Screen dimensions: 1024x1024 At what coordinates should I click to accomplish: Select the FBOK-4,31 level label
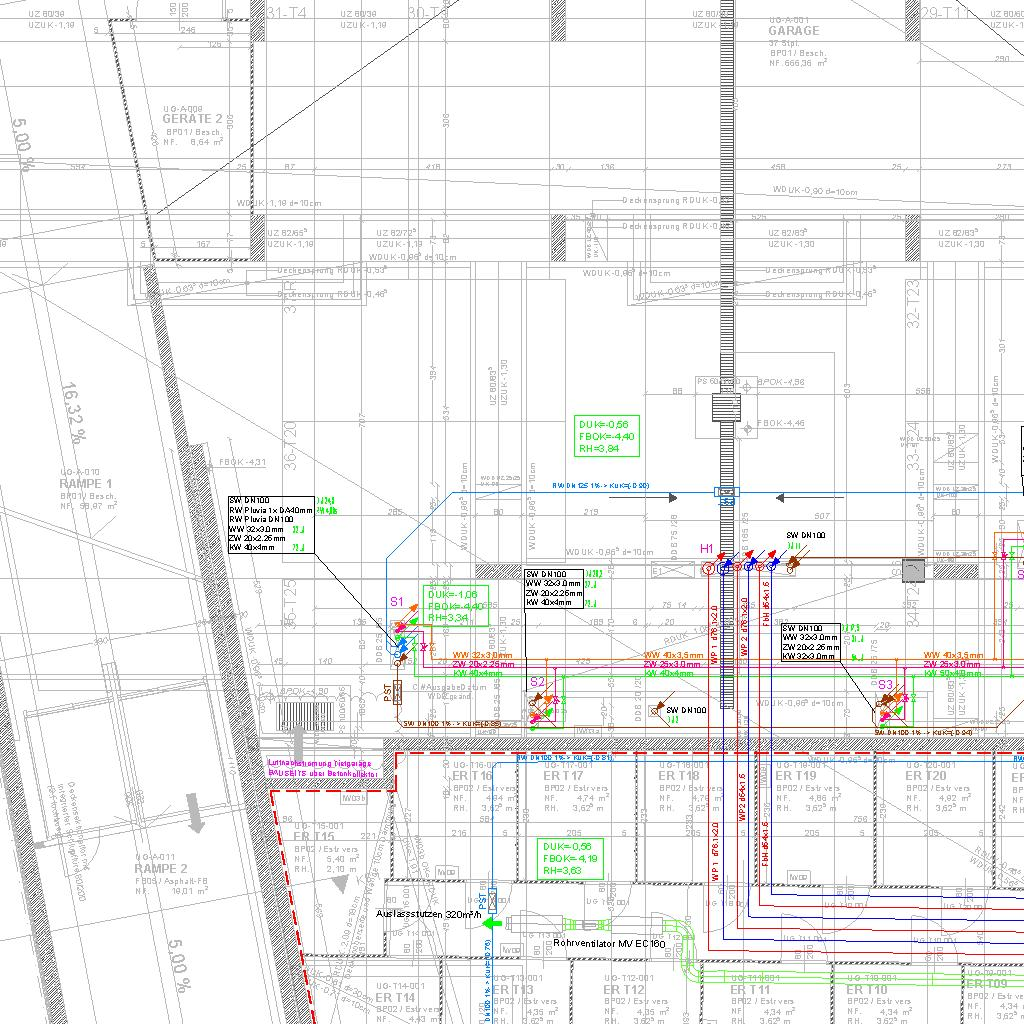tap(242, 462)
